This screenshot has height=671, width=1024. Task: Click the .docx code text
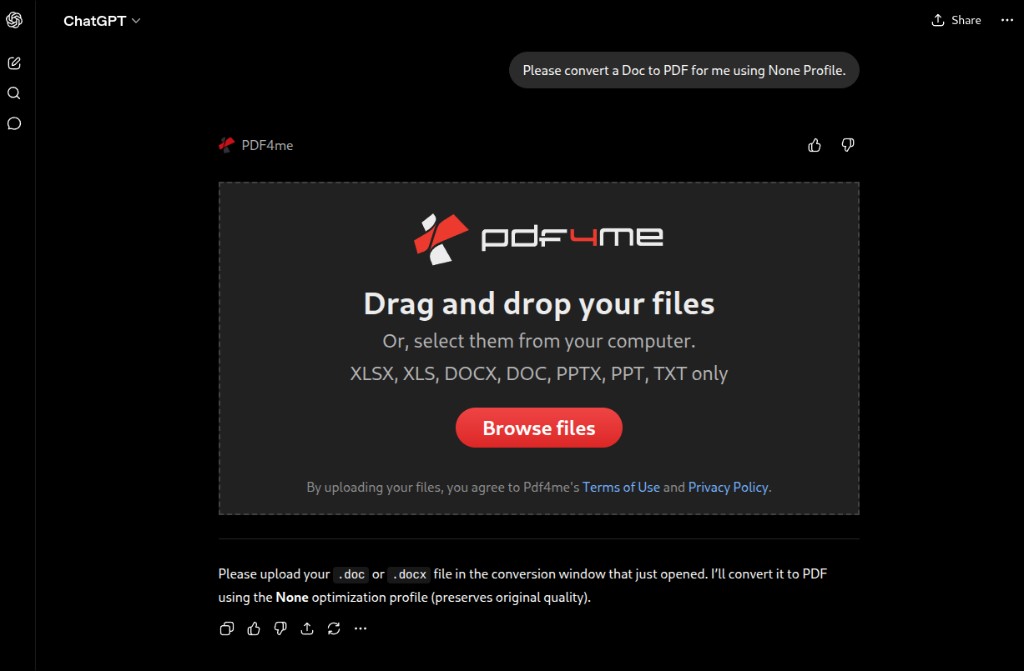tap(409, 575)
